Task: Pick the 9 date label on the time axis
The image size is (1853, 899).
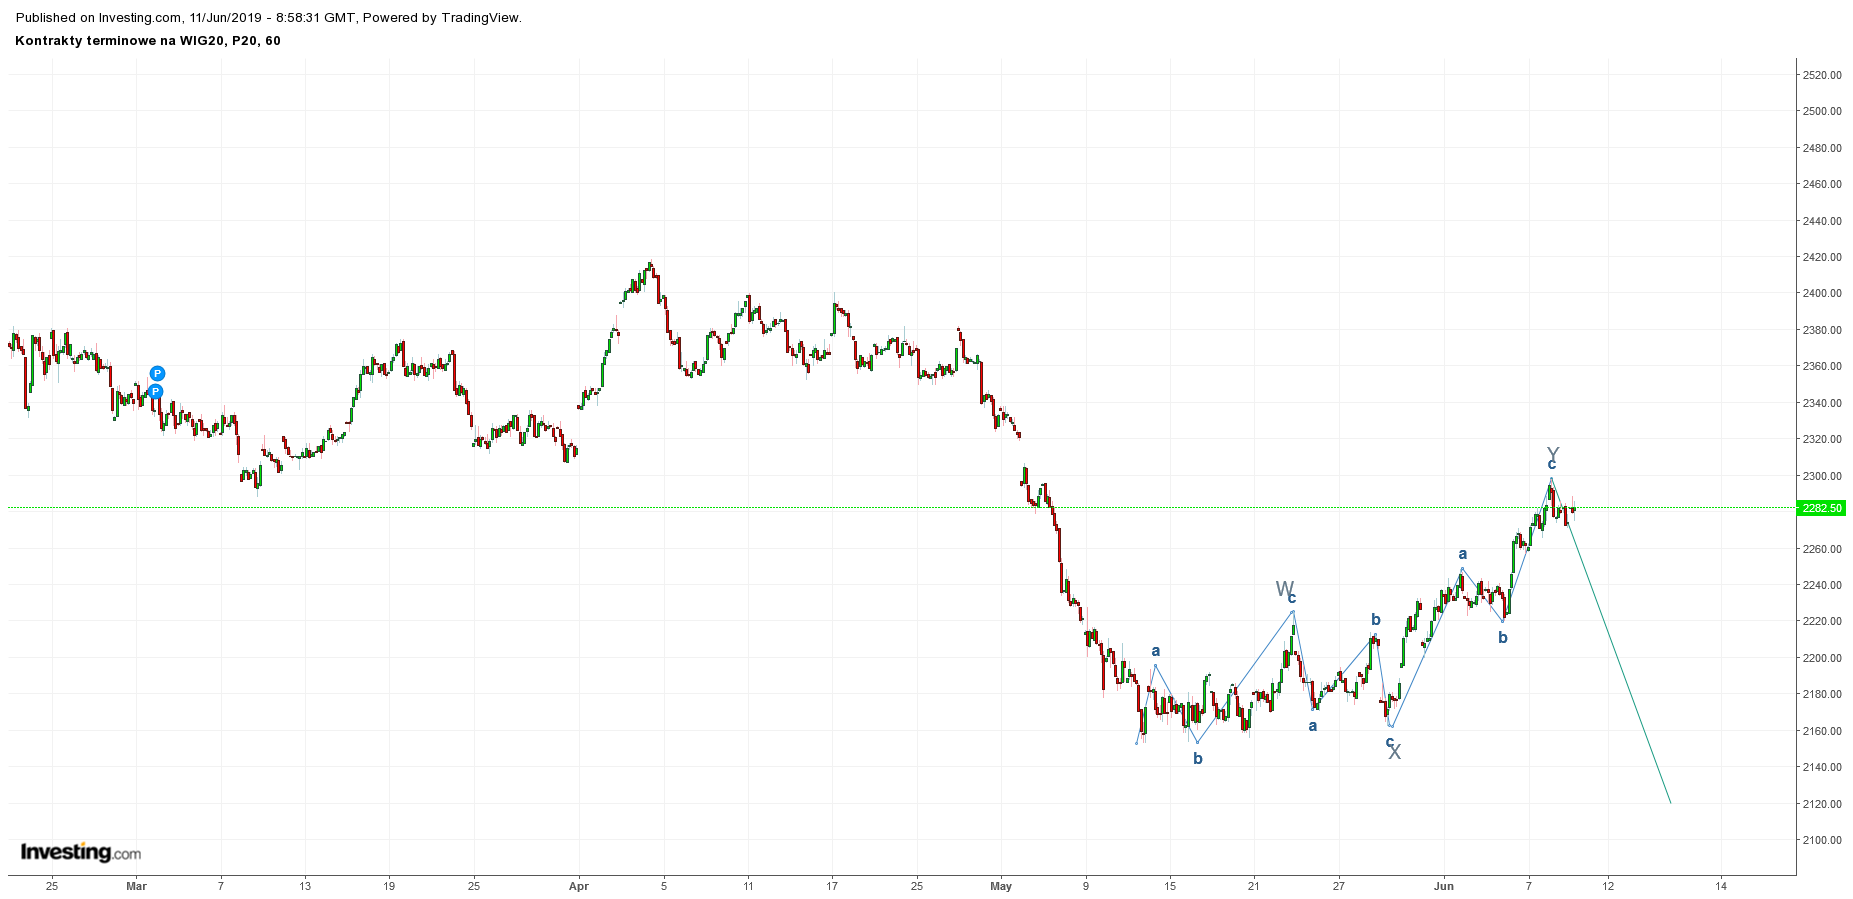Action: click(1086, 886)
